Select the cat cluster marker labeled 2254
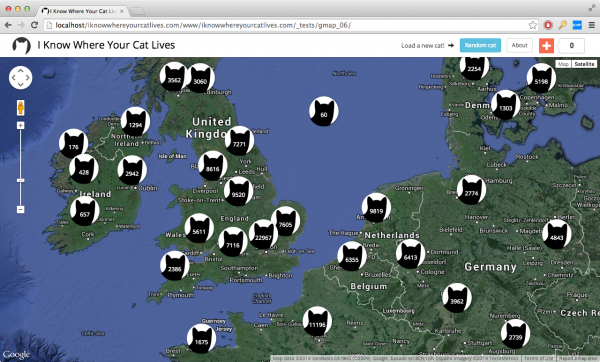This screenshot has height=362, width=600. [x=474, y=68]
